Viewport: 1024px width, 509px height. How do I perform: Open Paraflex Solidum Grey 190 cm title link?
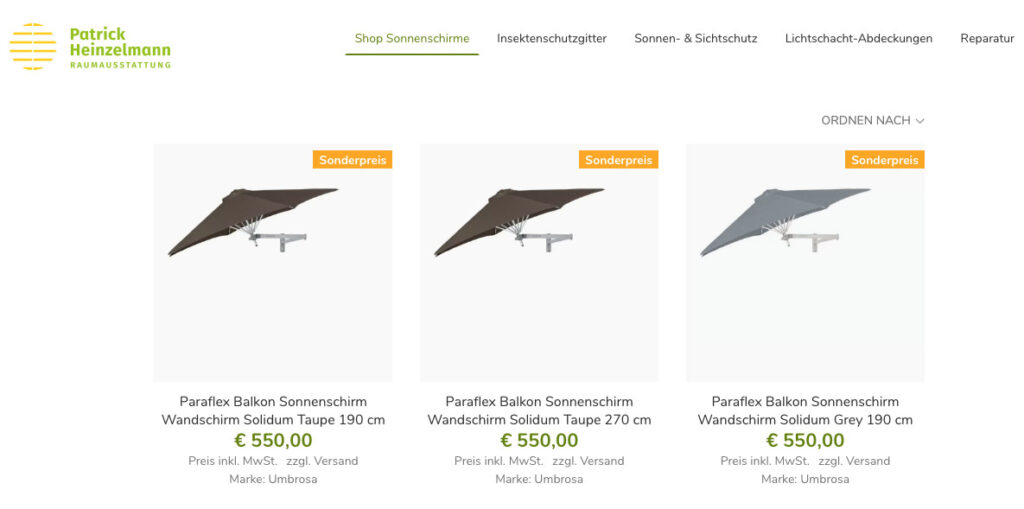[805, 410]
